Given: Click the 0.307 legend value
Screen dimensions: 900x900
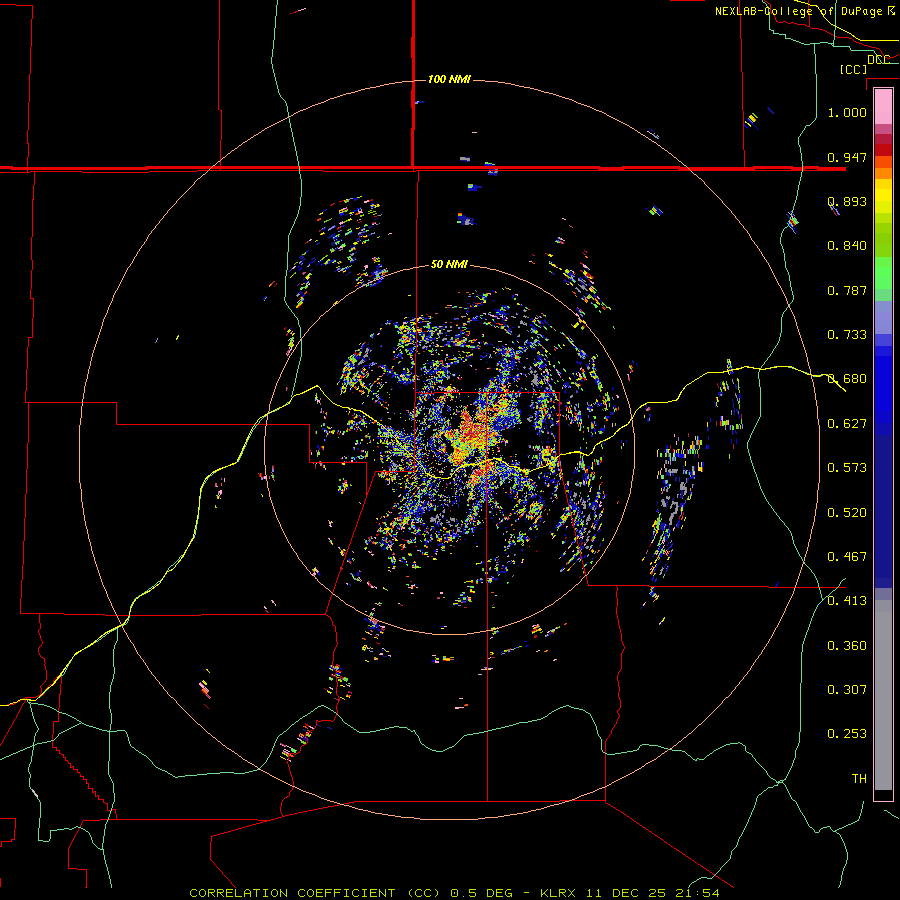Looking at the screenshot, I should [x=847, y=690].
